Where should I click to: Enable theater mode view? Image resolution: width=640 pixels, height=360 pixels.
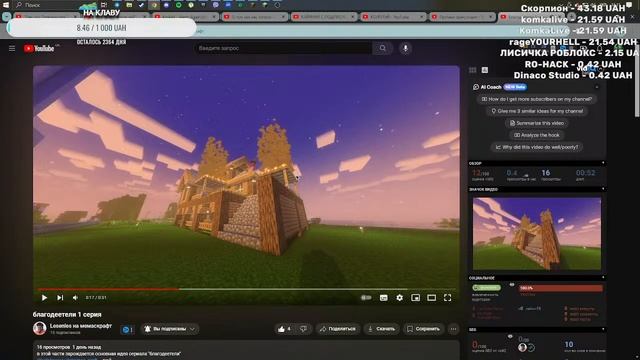pyautogui.click(x=431, y=298)
